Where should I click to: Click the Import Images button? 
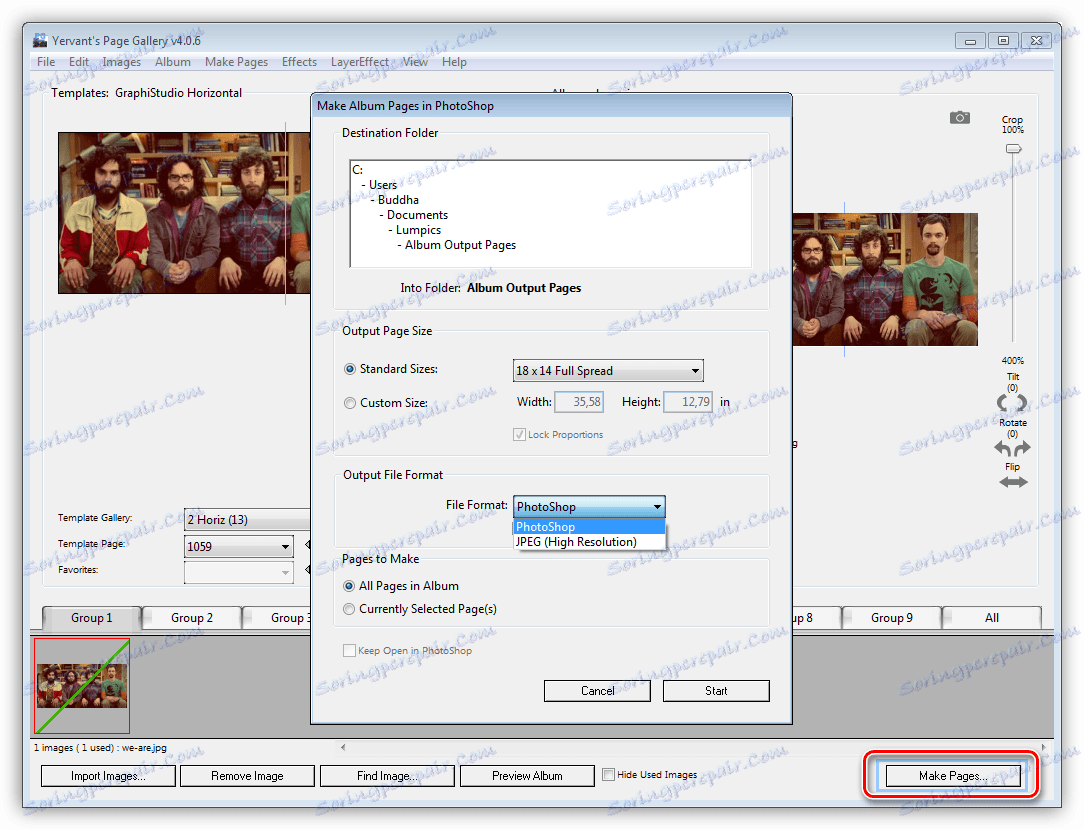[109, 775]
